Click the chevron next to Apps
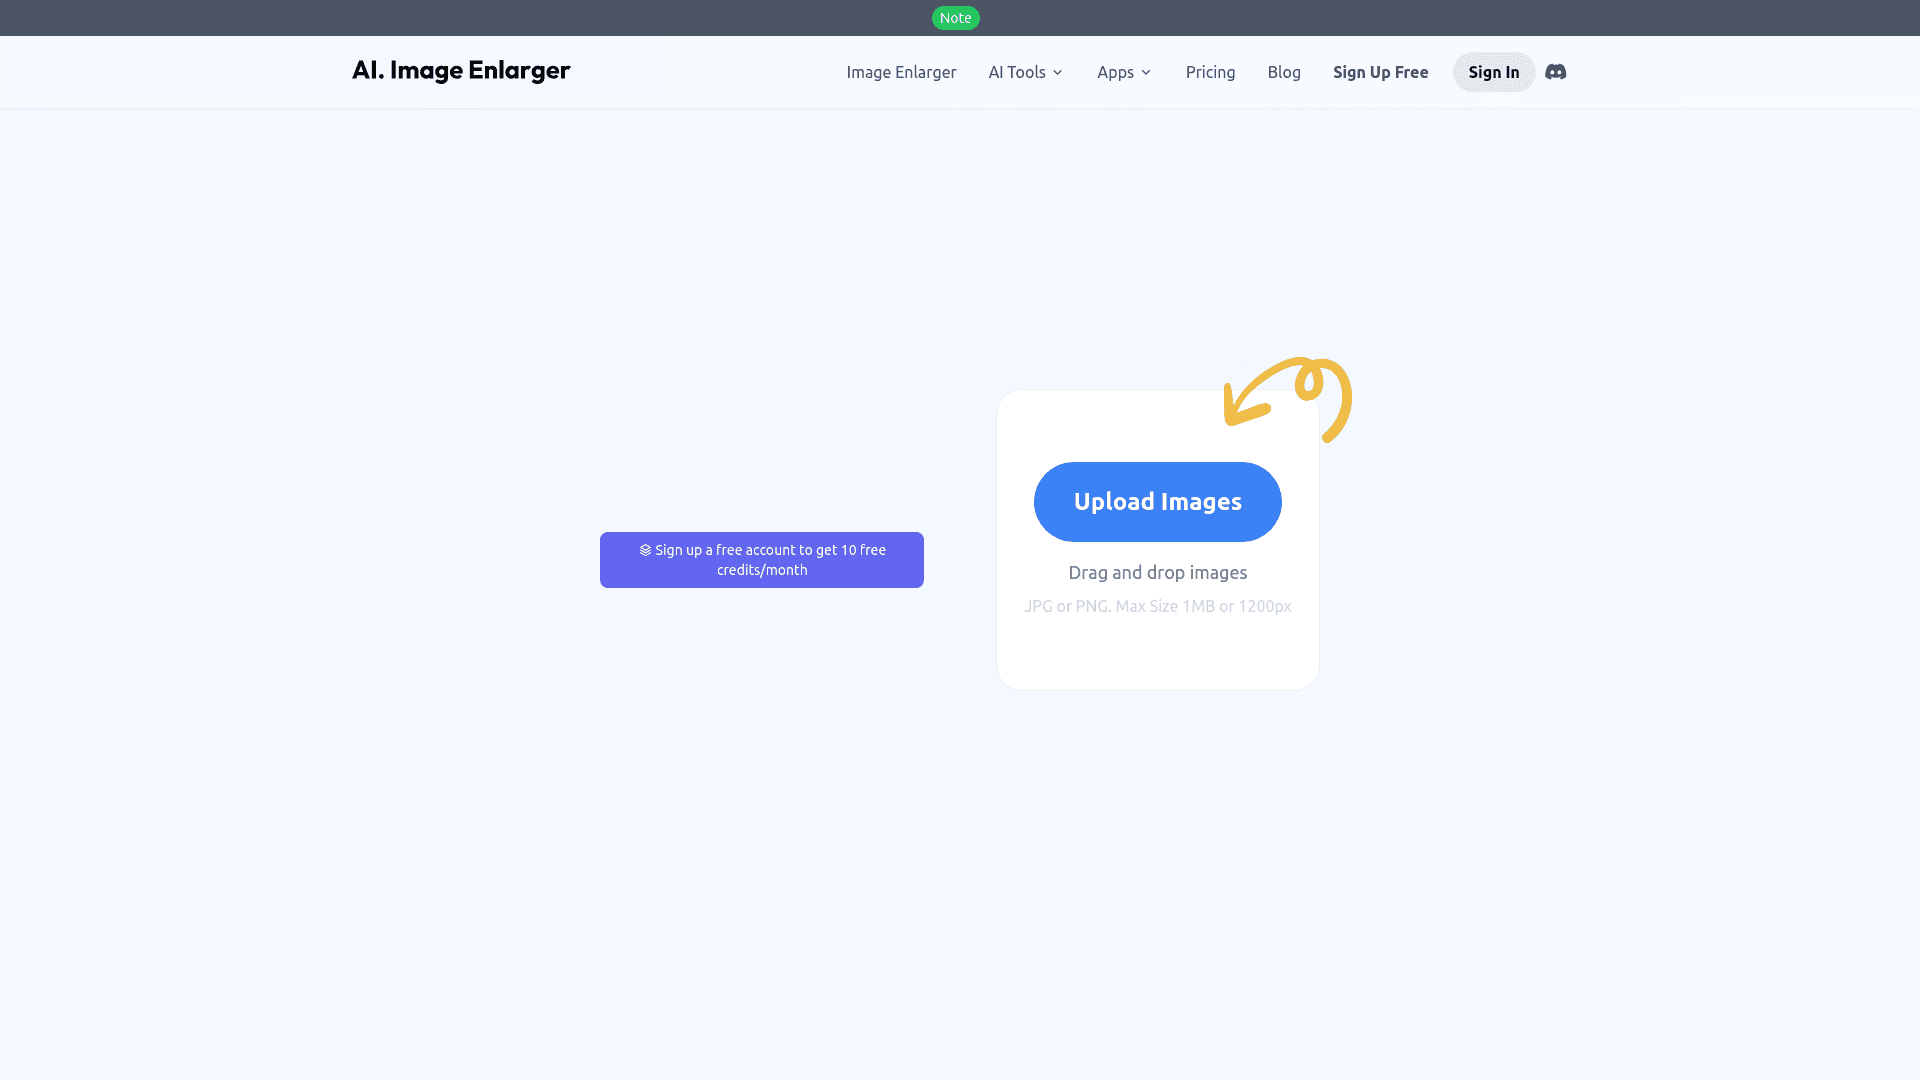The image size is (1920, 1080). tap(1144, 72)
